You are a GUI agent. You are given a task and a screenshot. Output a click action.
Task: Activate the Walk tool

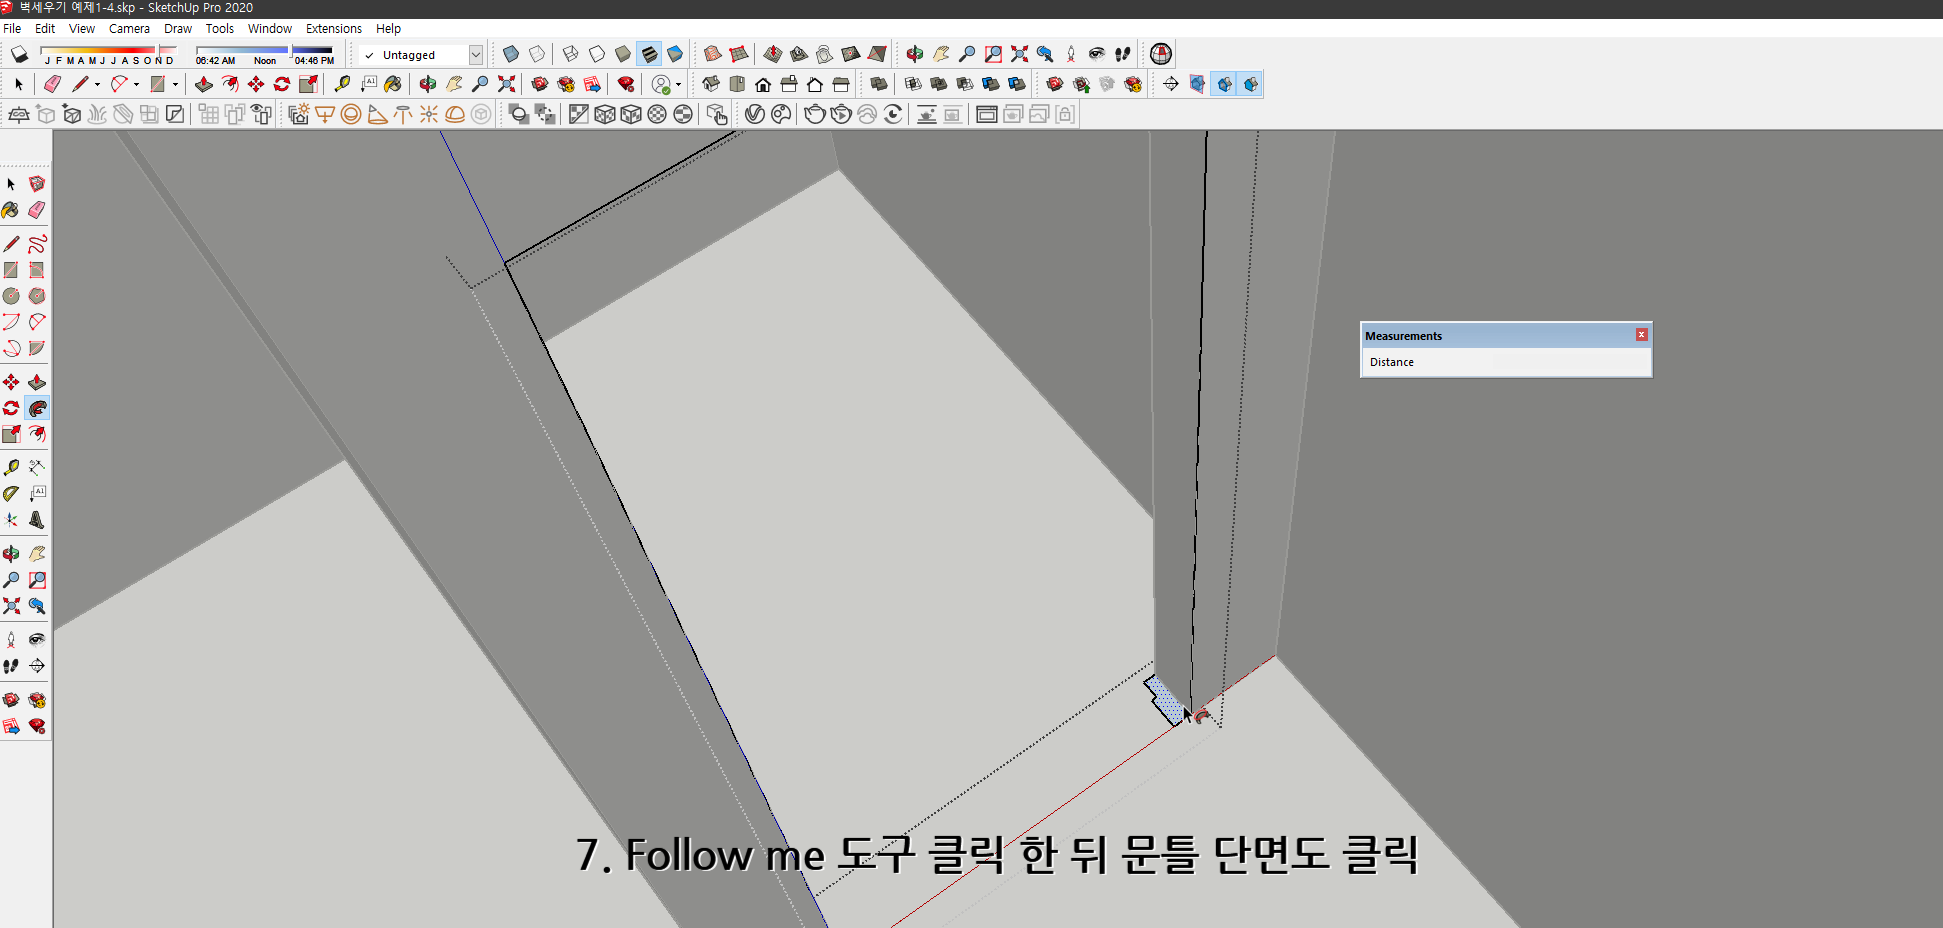(11, 666)
